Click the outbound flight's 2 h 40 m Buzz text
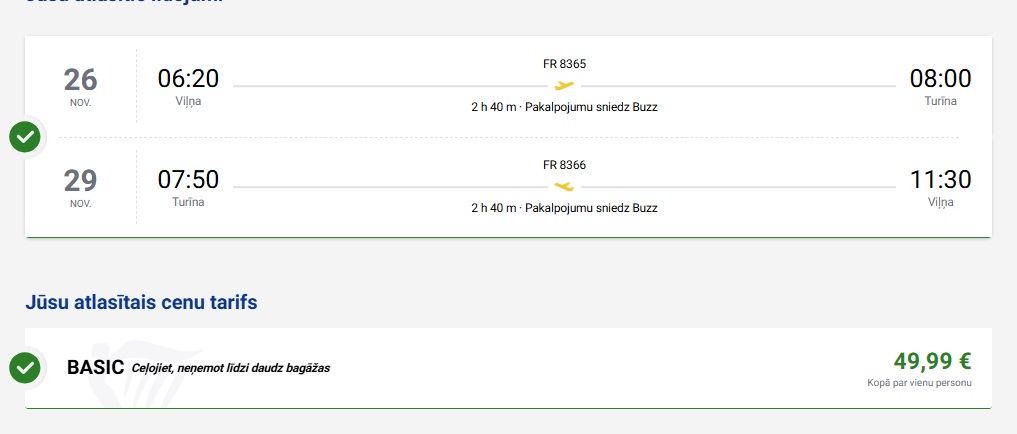Image resolution: width=1017 pixels, height=434 pixels. 565,108
